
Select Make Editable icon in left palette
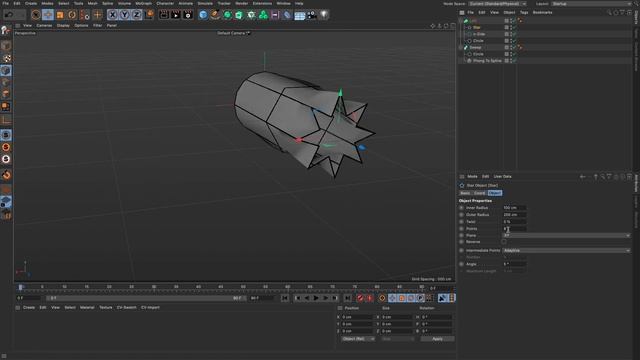click(6, 31)
